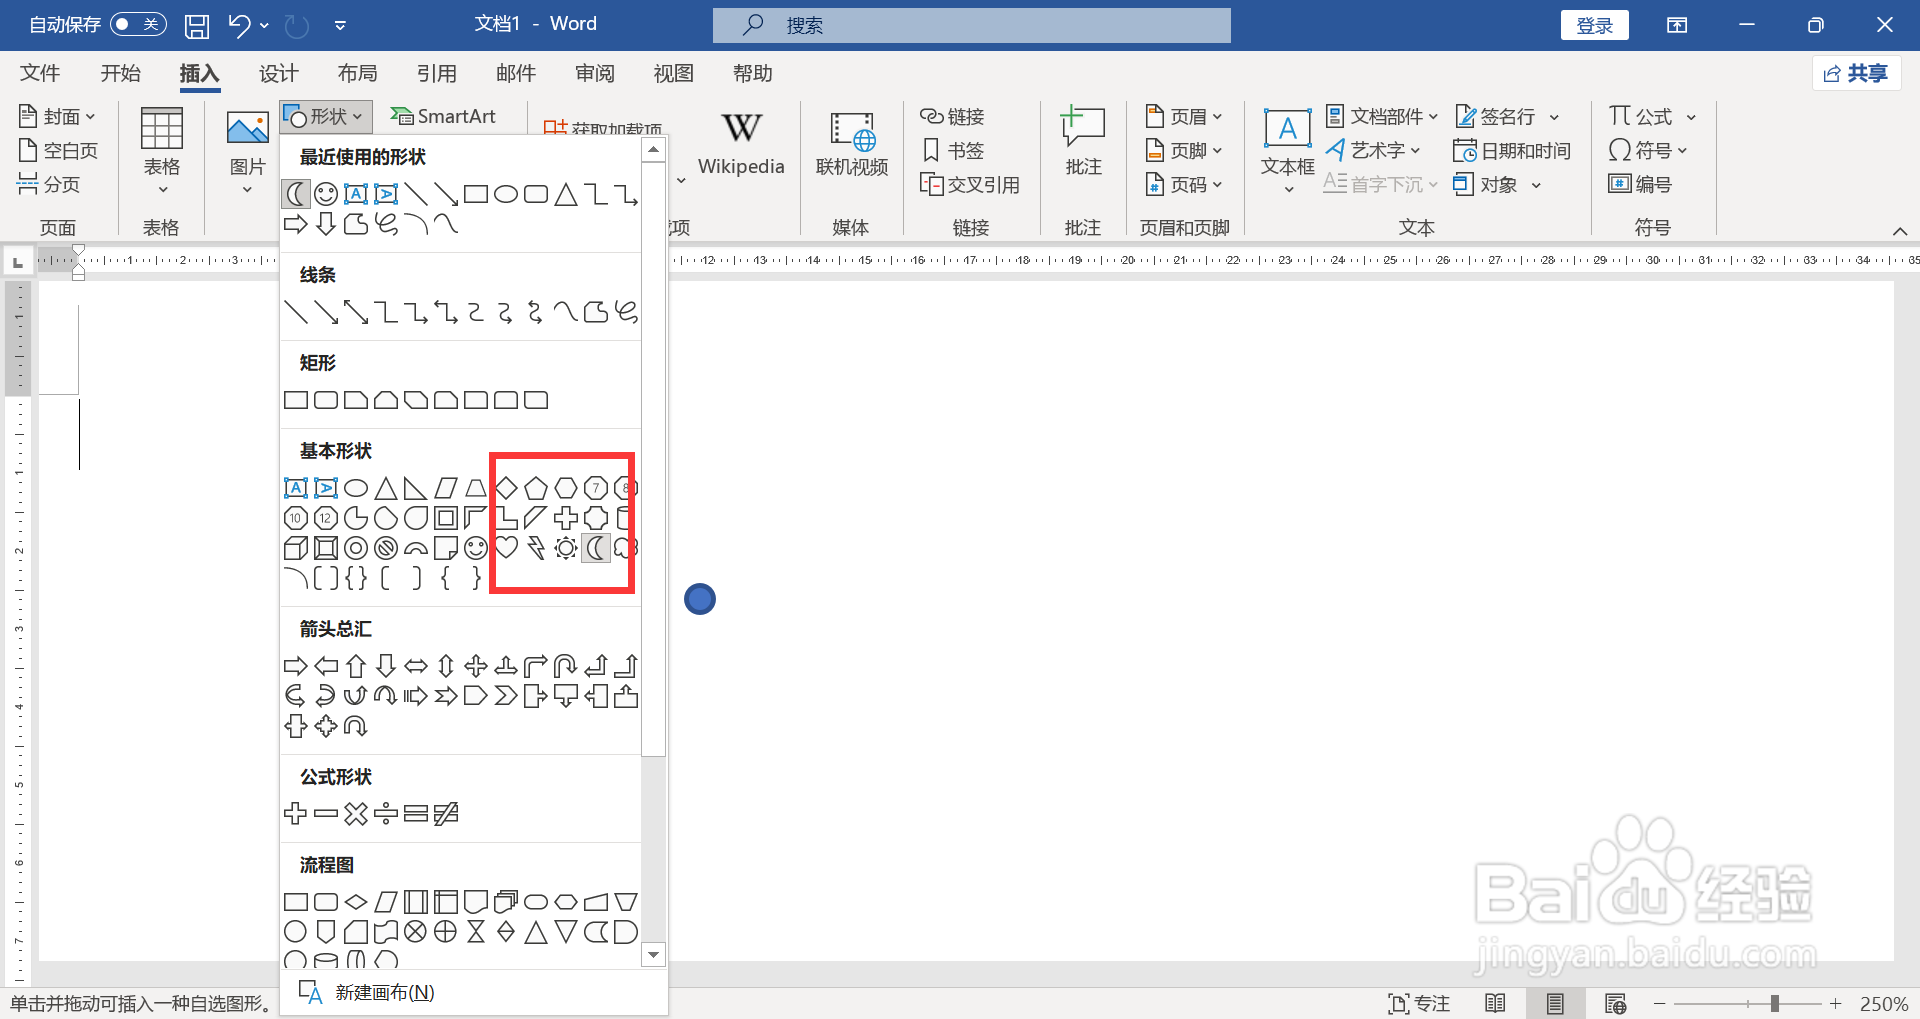The image size is (1920, 1019).
Task: Open the 布局 Layout tab
Action: click(x=357, y=73)
